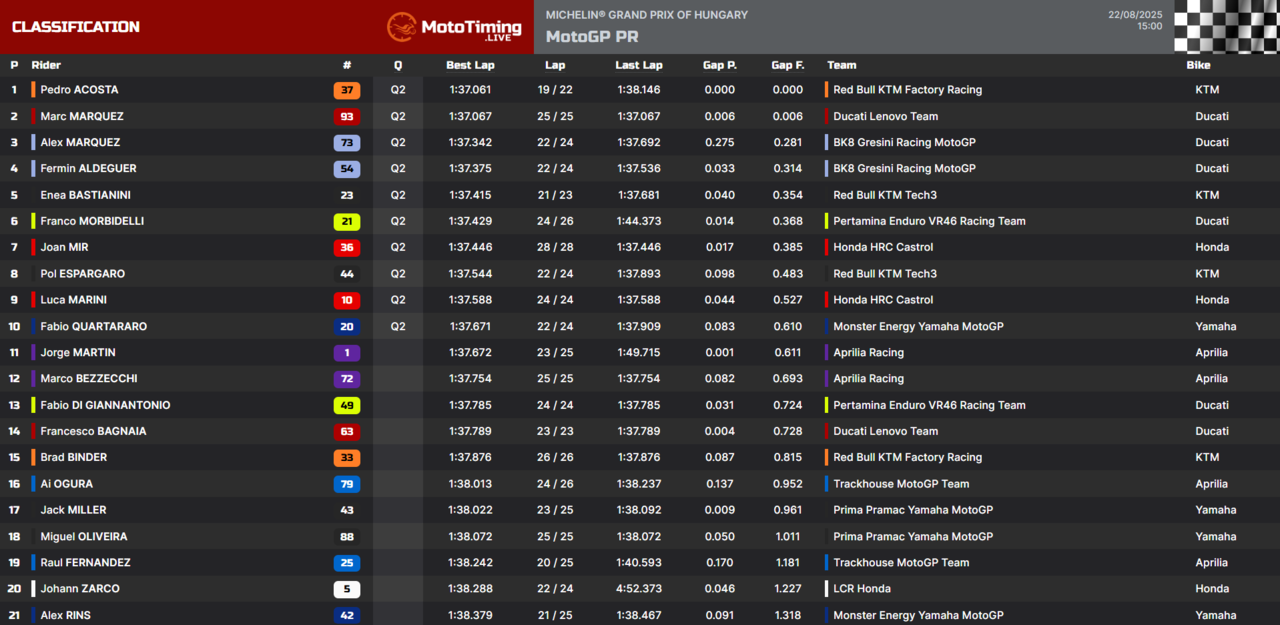Click Zarco's last lap 4:52.373
The width and height of the screenshot is (1280, 625).
click(x=639, y=589)
